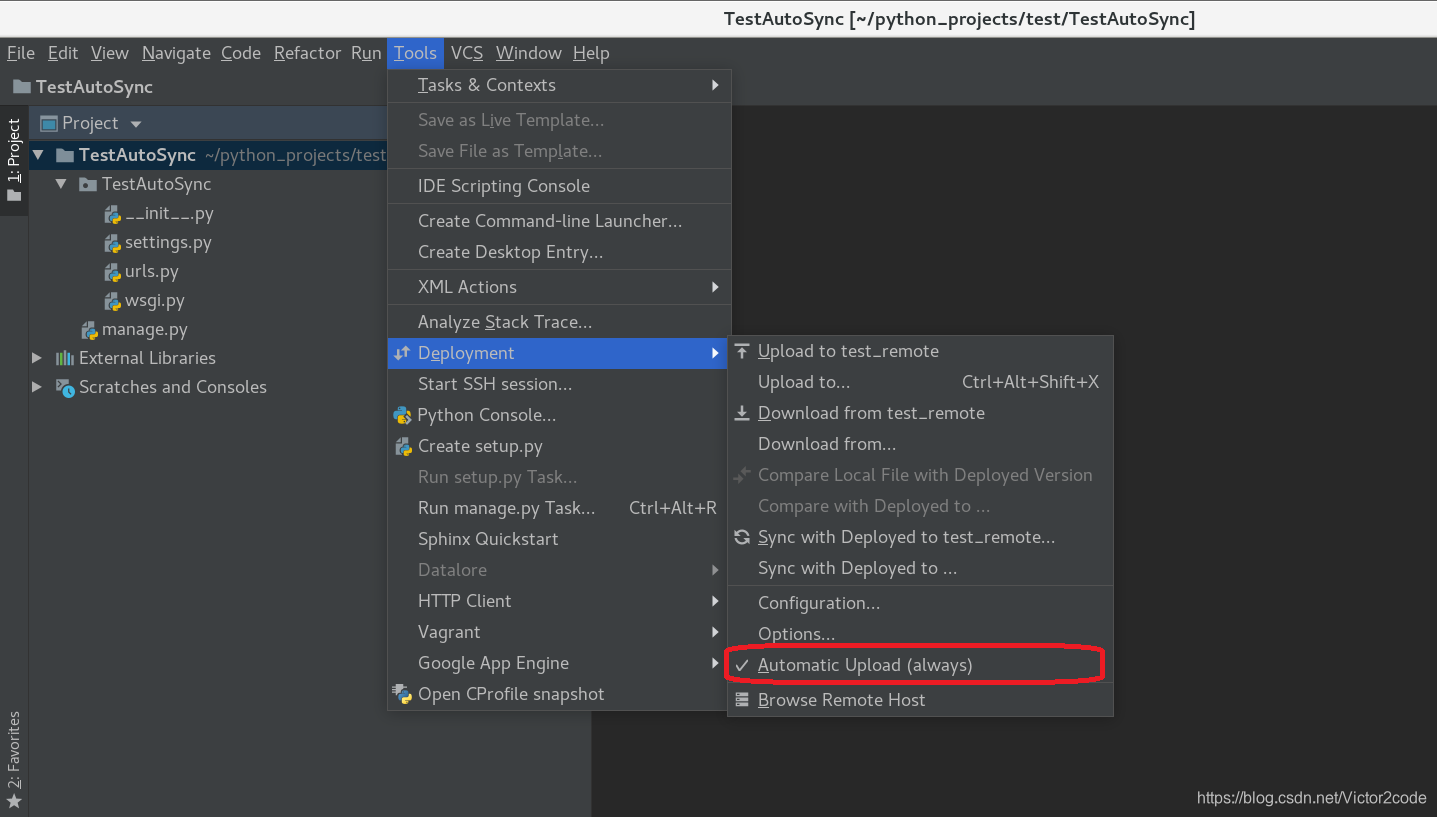Click the Download from test_remote arrow icon
Image resolution: width=1437 pixels, height=817 pixels.
point(742,413)
